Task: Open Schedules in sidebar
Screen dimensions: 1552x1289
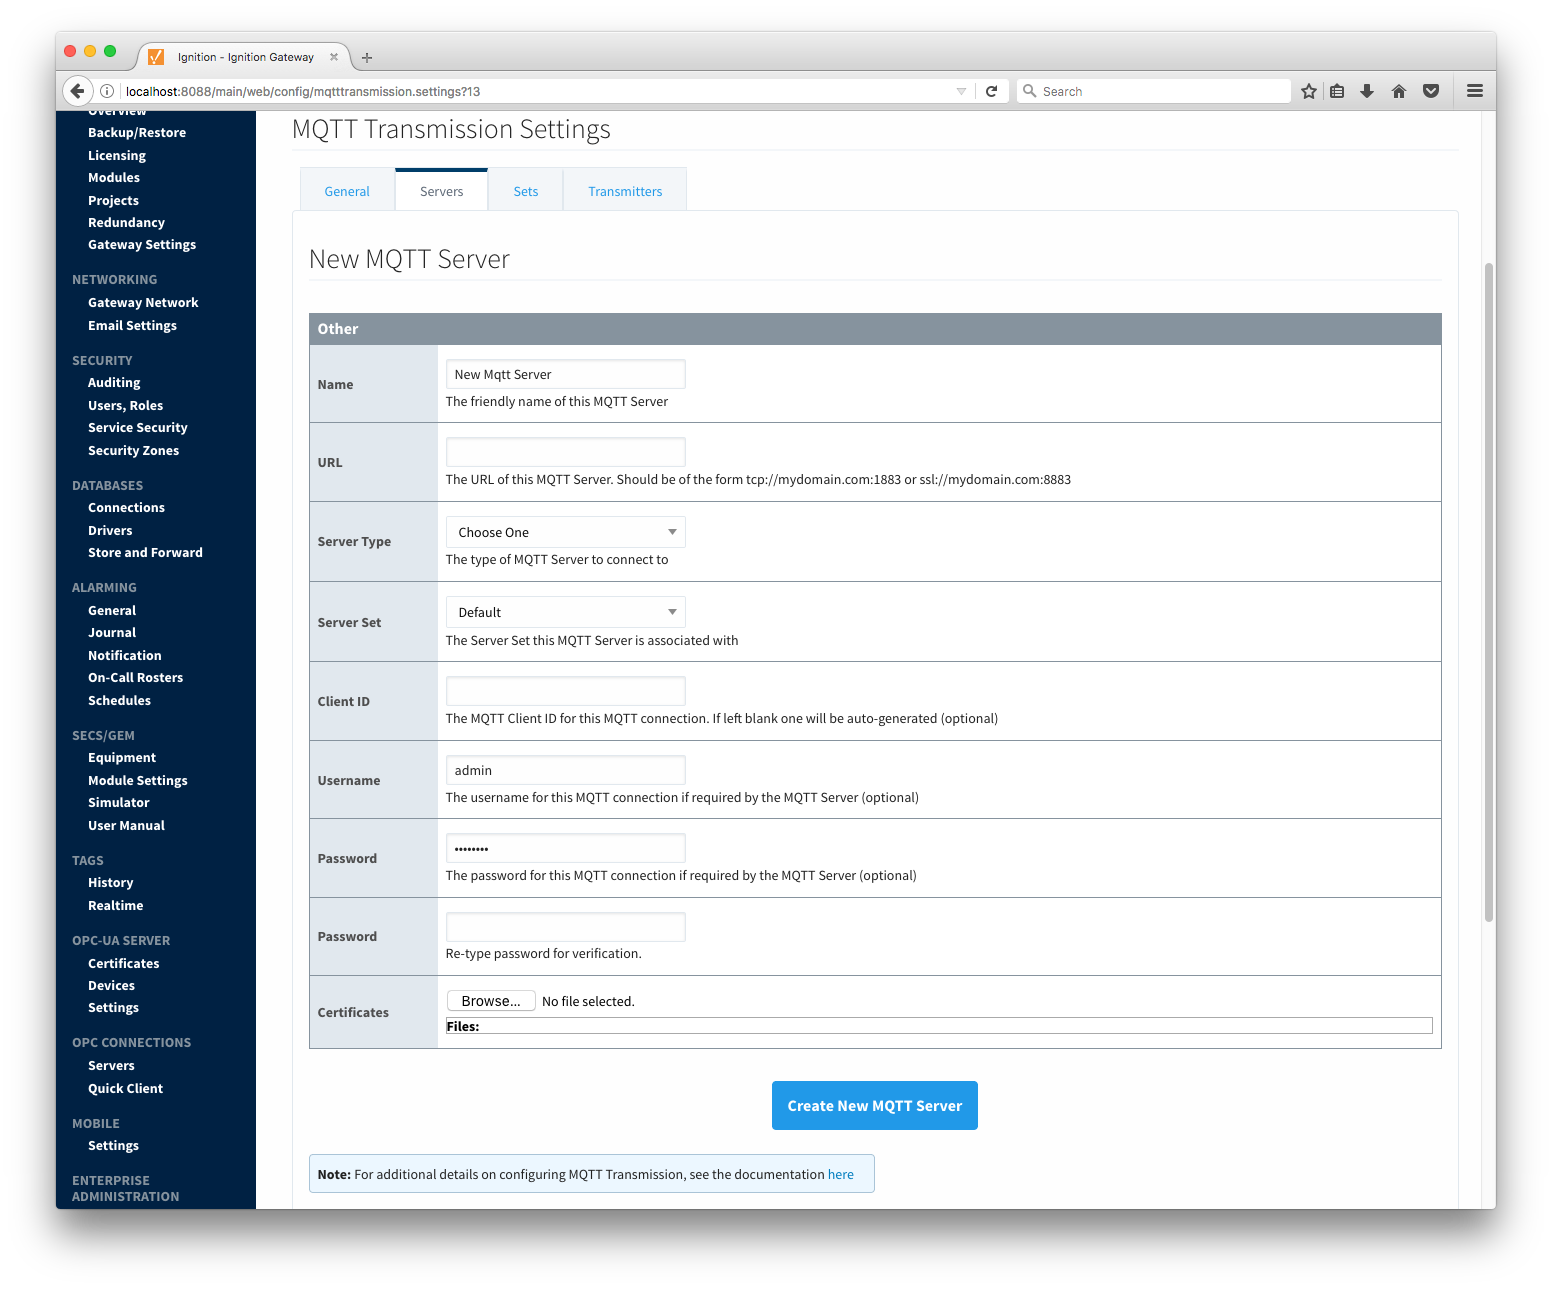Action: point(119,700)
